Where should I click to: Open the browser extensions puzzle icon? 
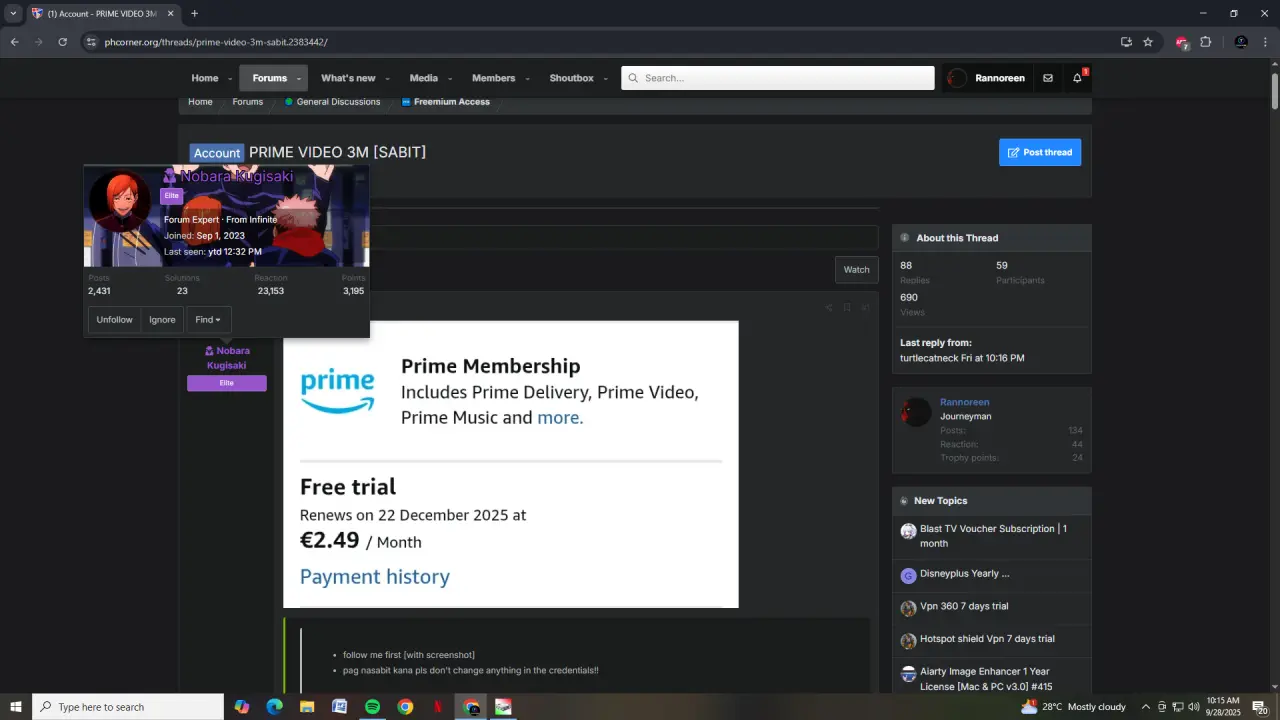[x=1205, y=42]
